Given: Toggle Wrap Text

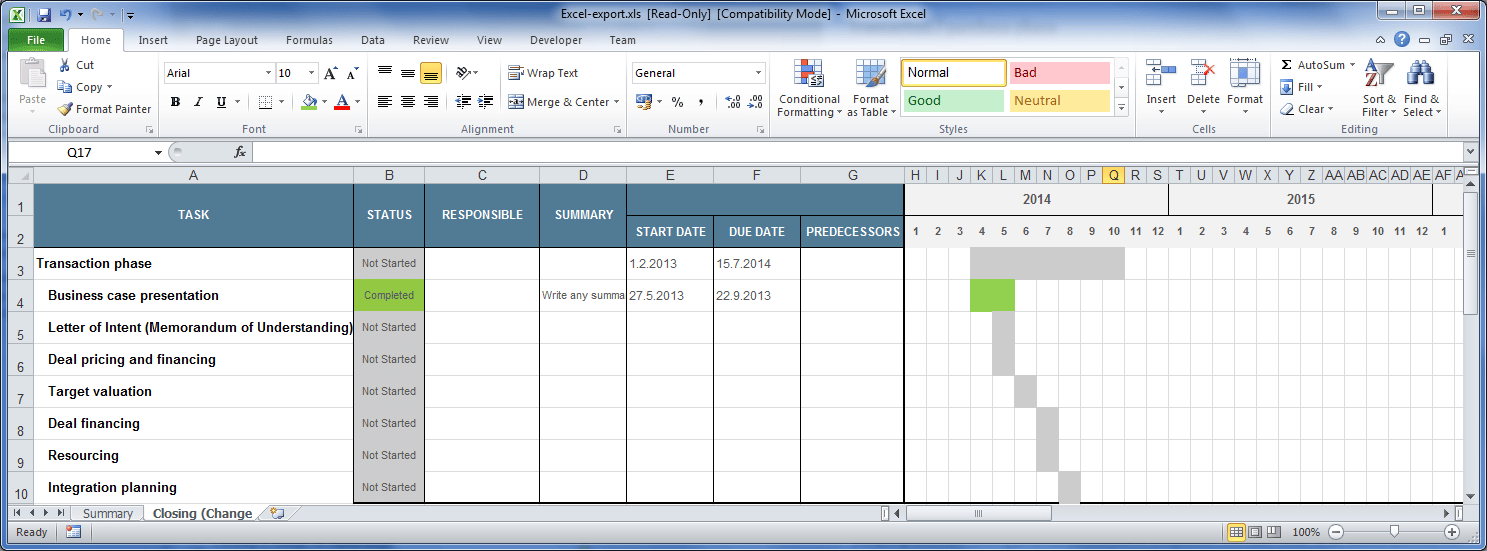Looking at the screenshot, I should [543, 73].
